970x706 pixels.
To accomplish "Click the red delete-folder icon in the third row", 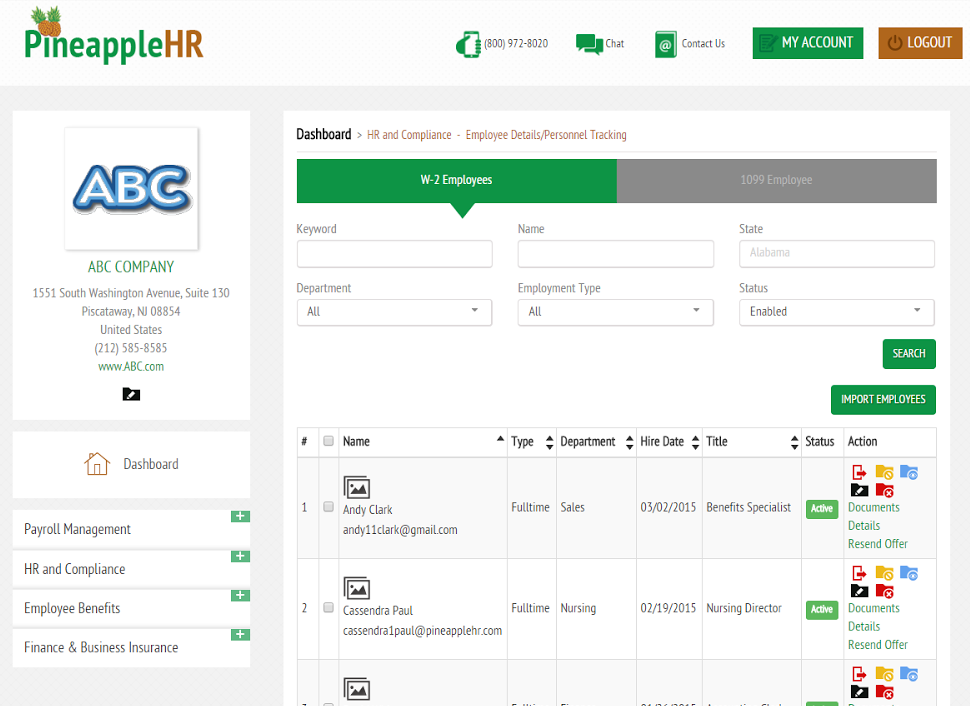I will click(x=885, y=692).
